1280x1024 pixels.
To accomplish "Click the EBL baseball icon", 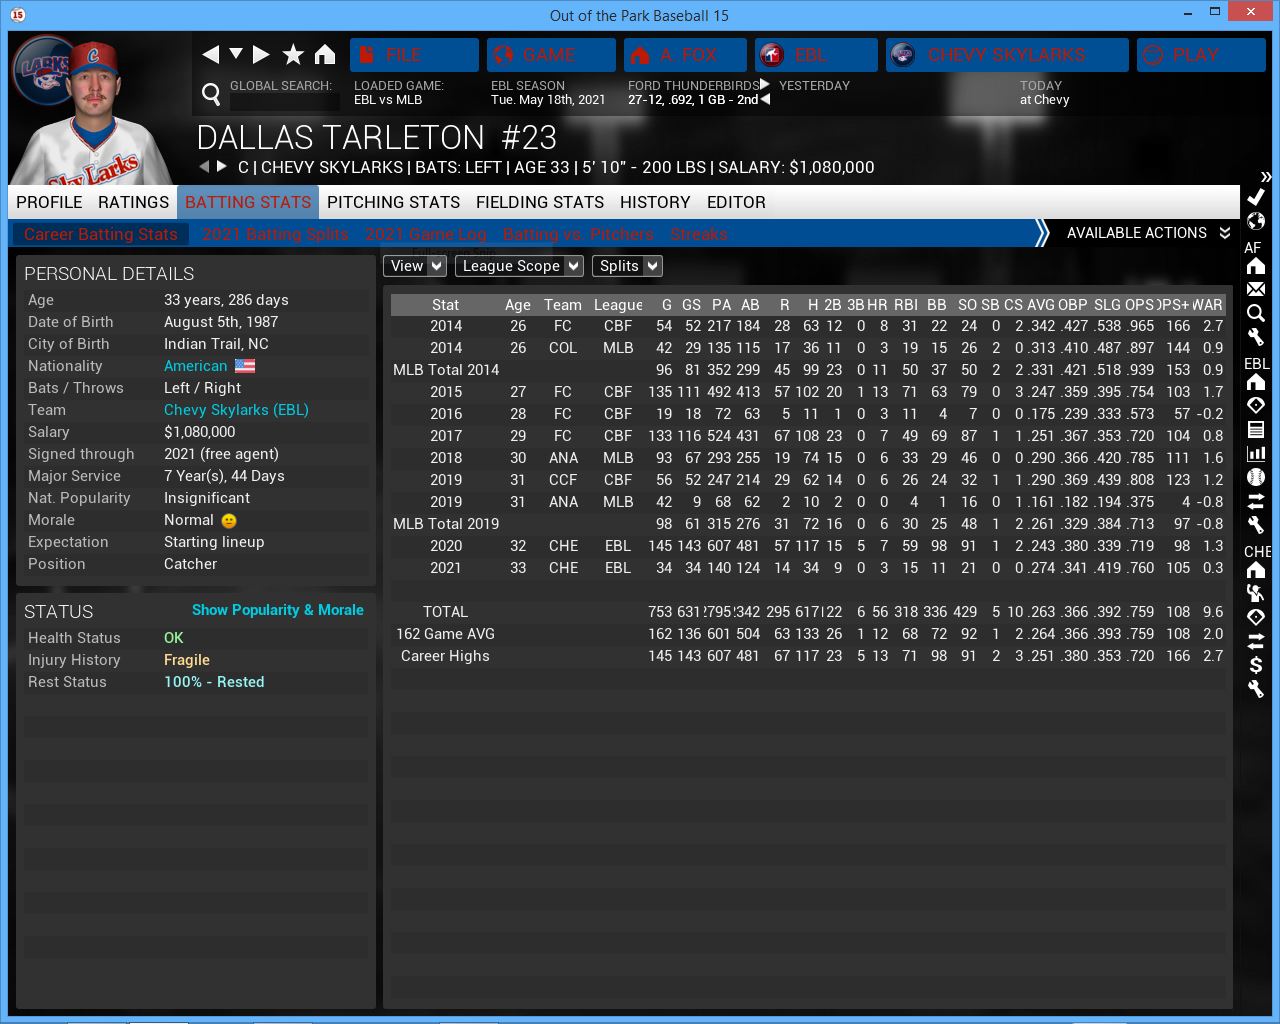I will tap(1256, 477).
